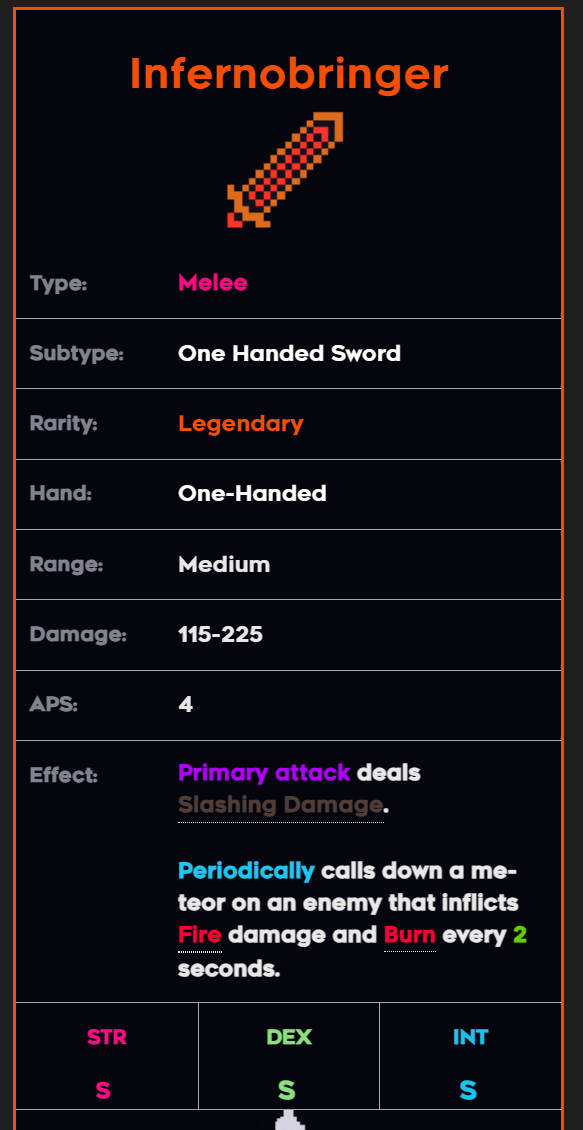
Task: Click the DEX scaling header
Action: pyautogui.click(x=289, y=1037)
